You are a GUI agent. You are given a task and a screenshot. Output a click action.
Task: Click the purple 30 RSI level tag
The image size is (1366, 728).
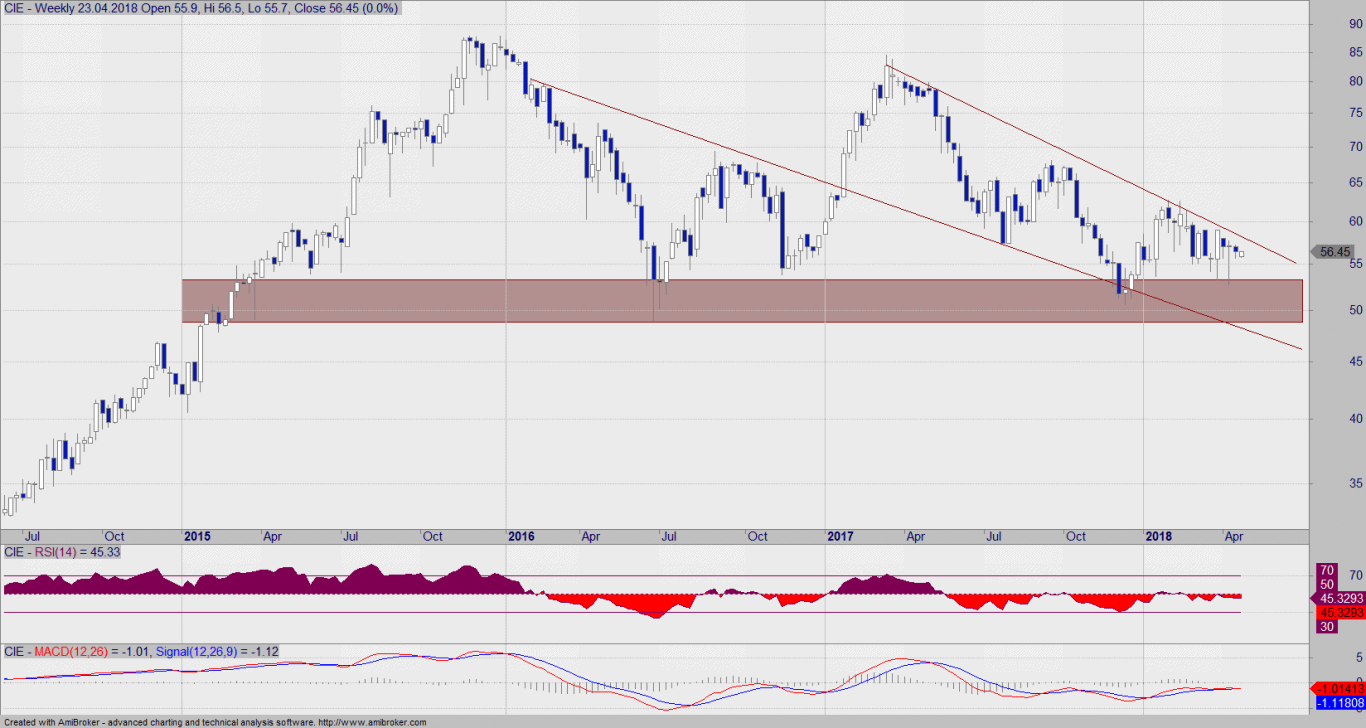(1325, 626)
